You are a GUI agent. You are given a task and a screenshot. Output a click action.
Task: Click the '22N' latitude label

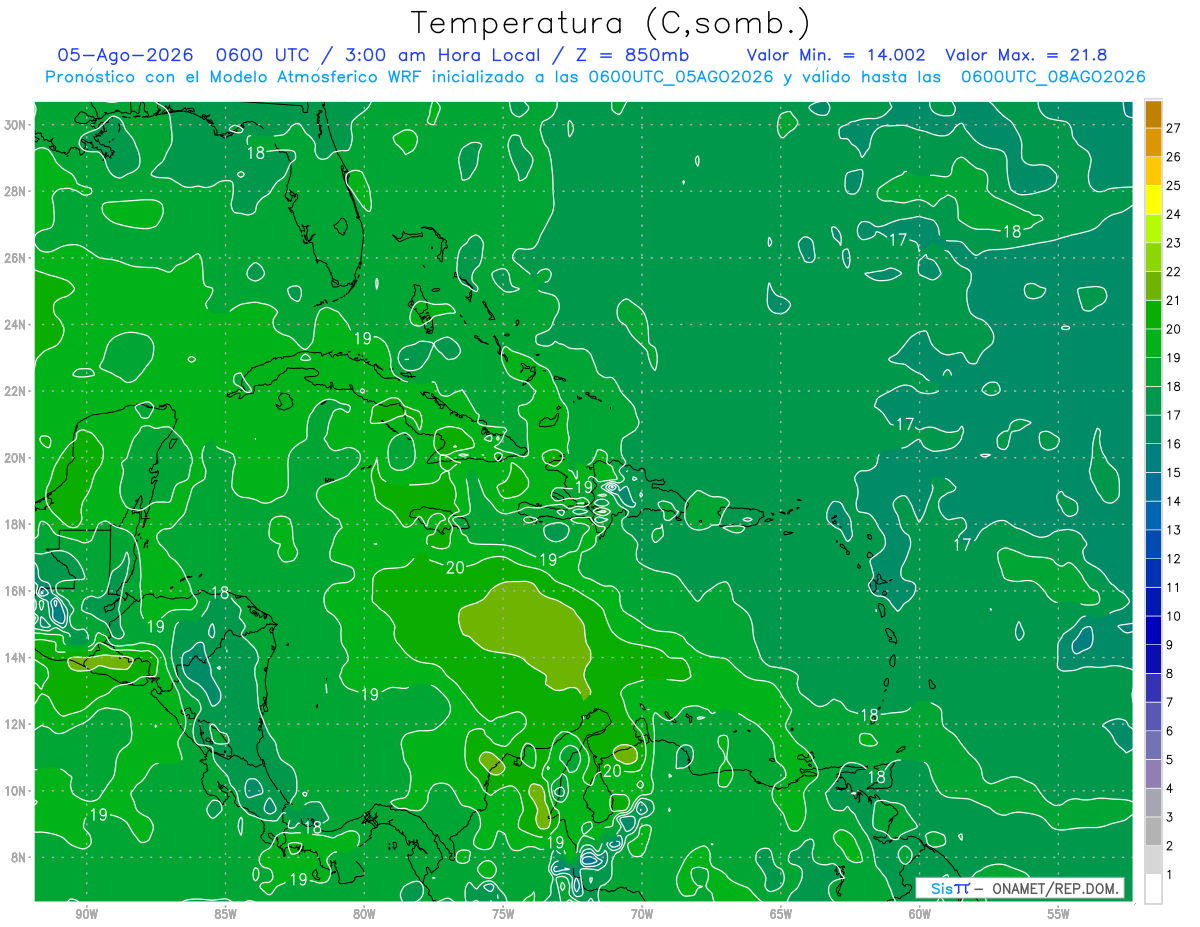[x=15, y=391]
